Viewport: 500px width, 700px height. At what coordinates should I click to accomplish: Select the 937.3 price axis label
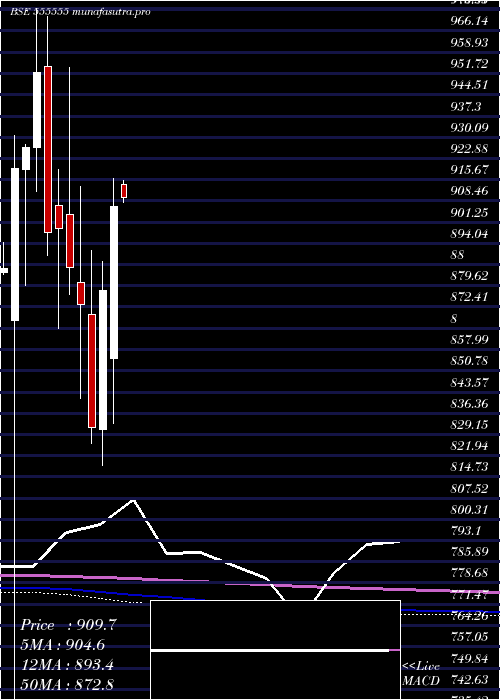pyautogui.click(x=466, y=106)
